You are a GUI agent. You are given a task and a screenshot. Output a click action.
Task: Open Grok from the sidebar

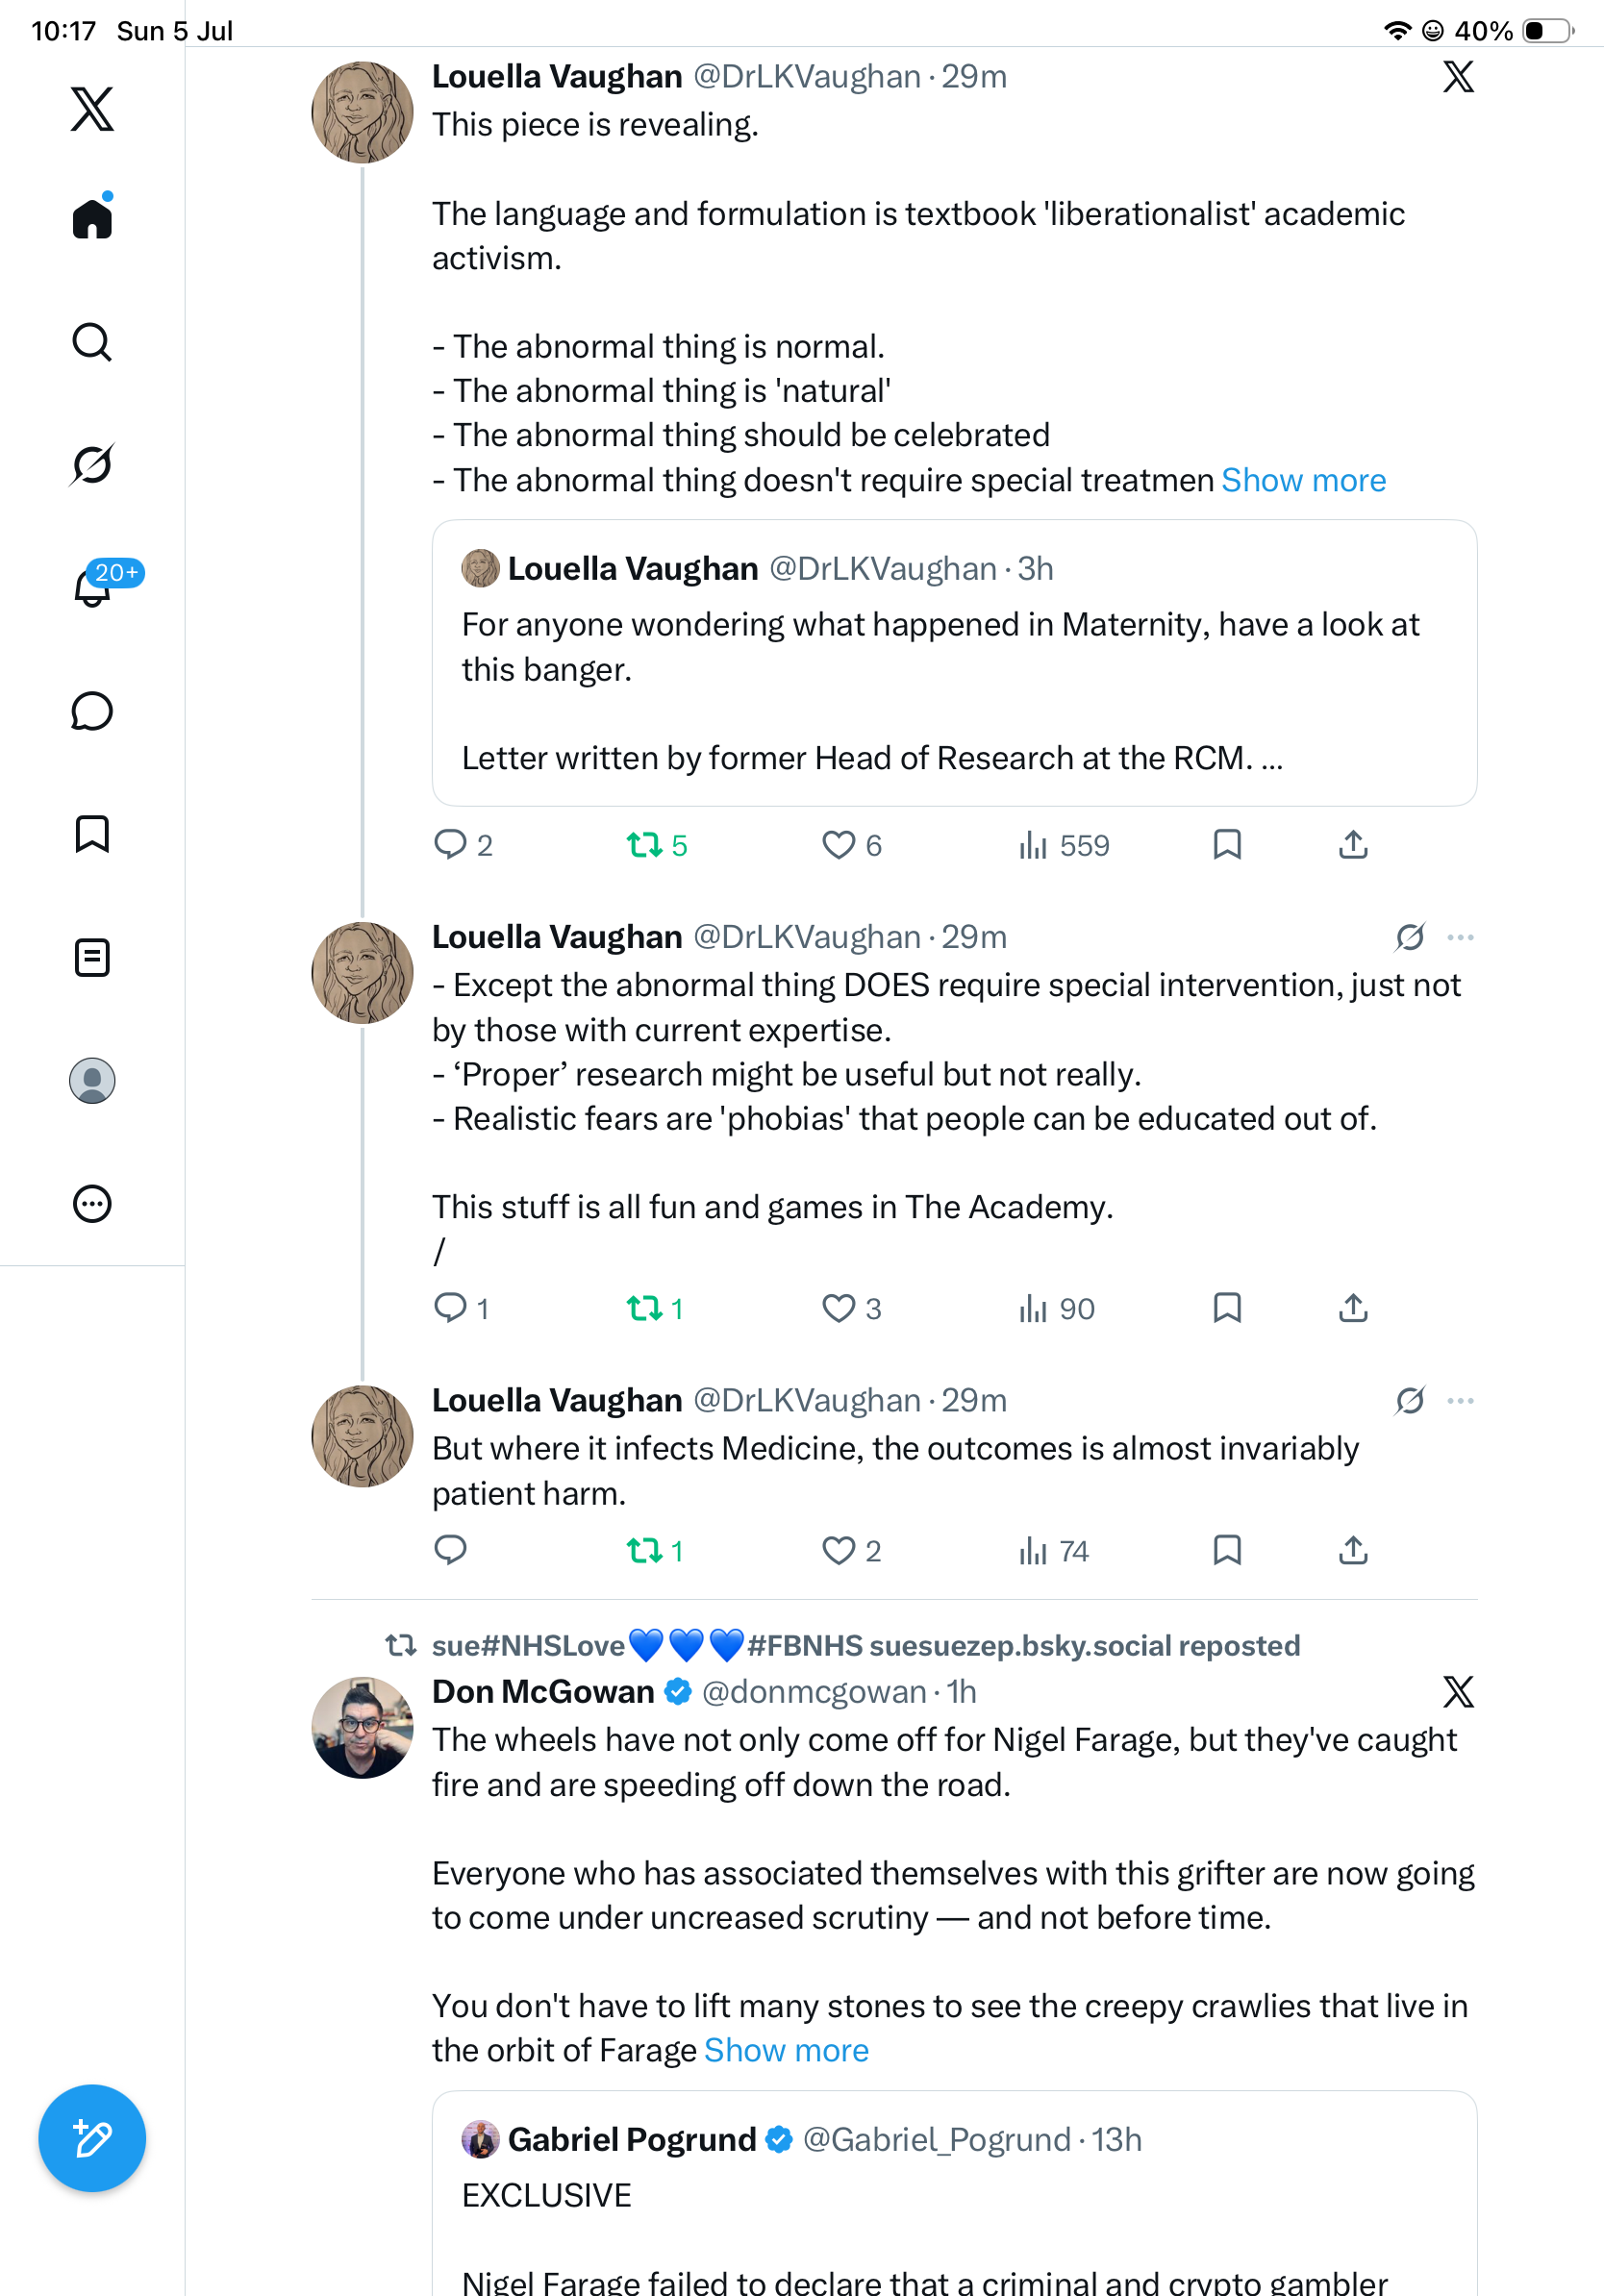[x=92, y=464]
